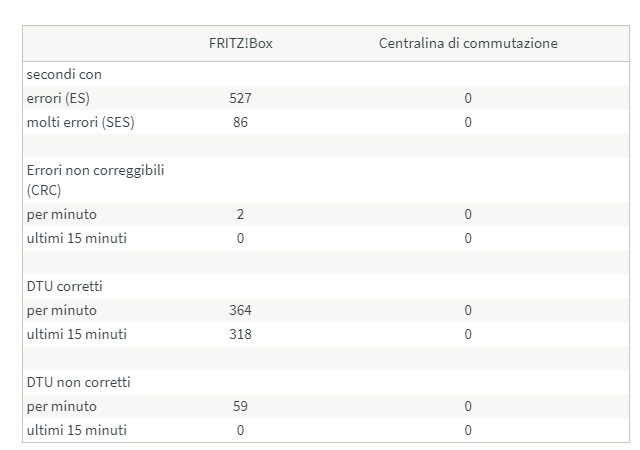Select the FRITZ!Box value 86
640x450 pixels.
coord(240,122)
